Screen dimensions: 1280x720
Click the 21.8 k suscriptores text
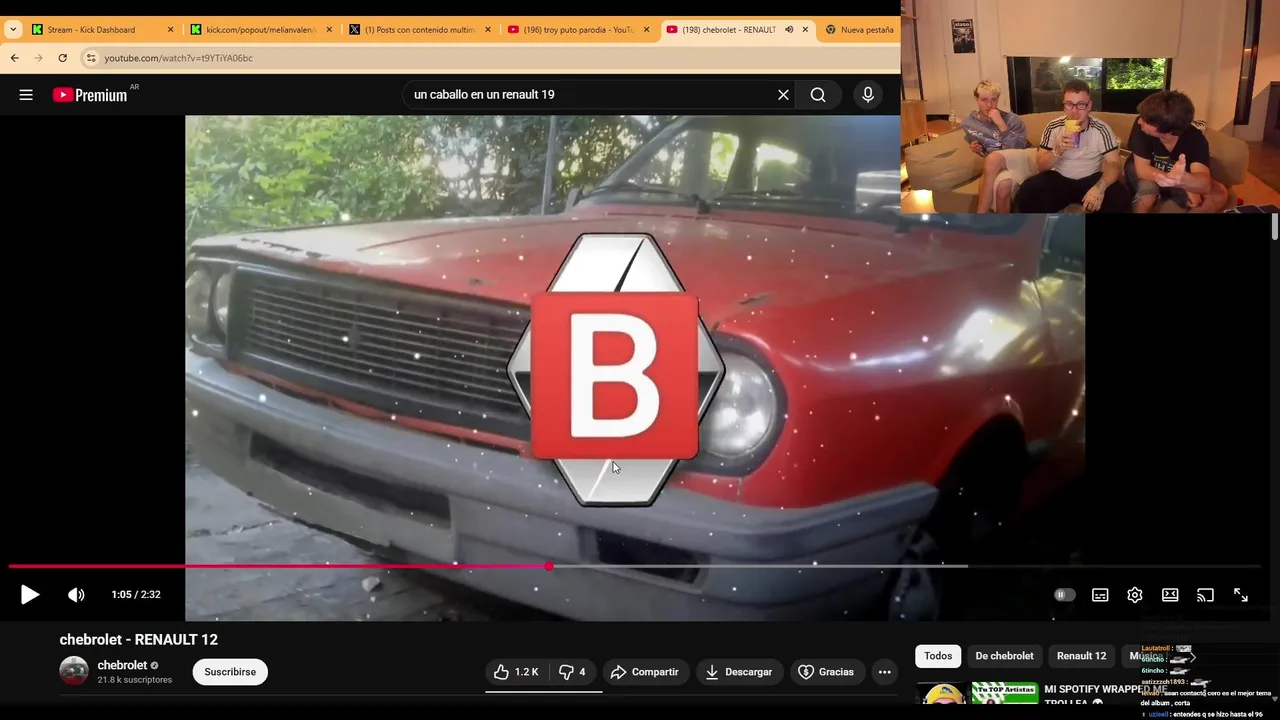pos(135,680)
